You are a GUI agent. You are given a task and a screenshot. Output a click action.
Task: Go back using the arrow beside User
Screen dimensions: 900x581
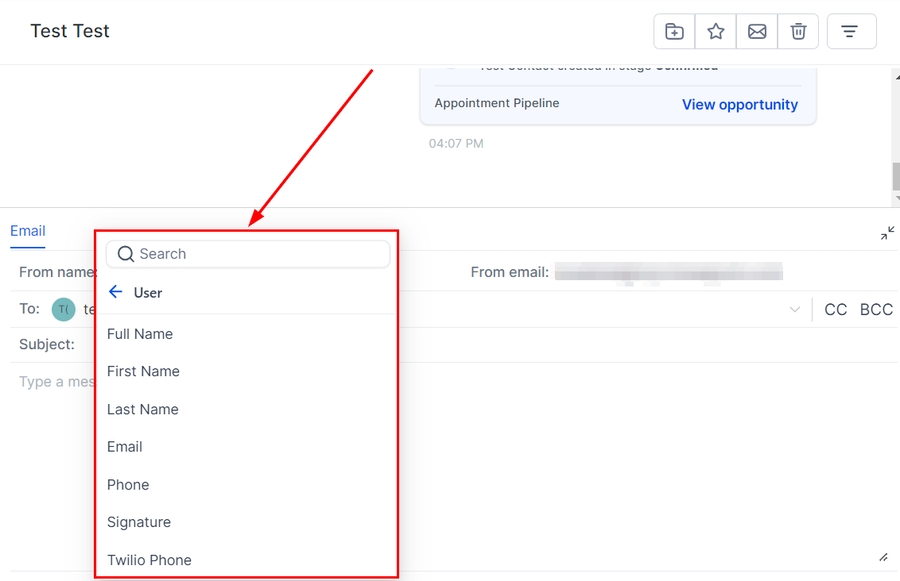tap(116, 292)
